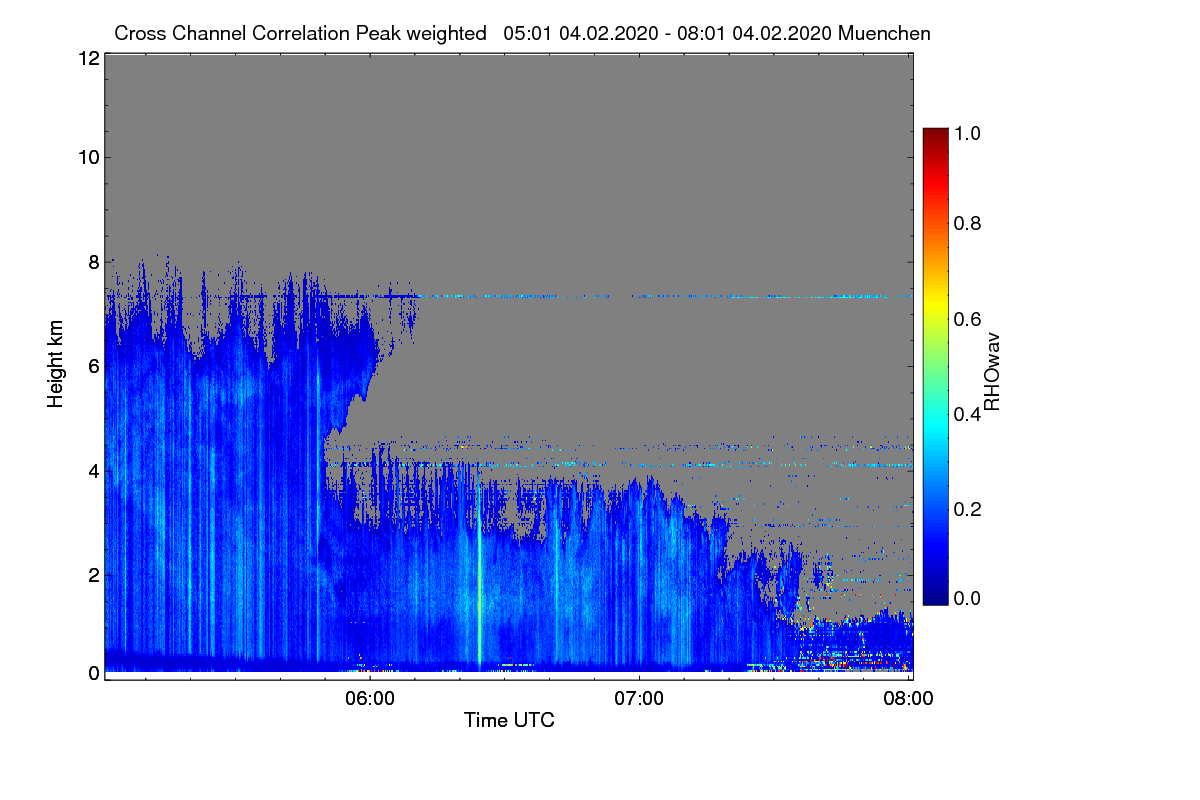Click the station name 'Muenchen' in title

pos(885,33)
